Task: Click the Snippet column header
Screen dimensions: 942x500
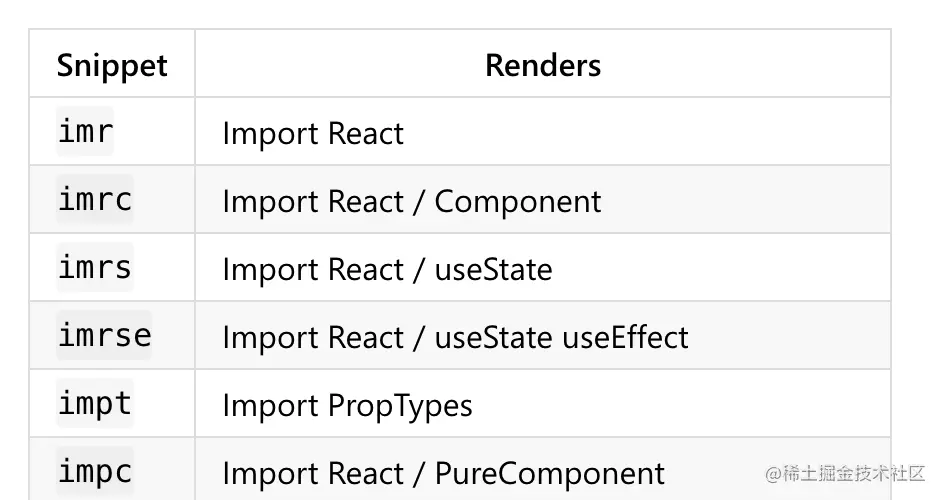Action: click(x=112, y=66)
